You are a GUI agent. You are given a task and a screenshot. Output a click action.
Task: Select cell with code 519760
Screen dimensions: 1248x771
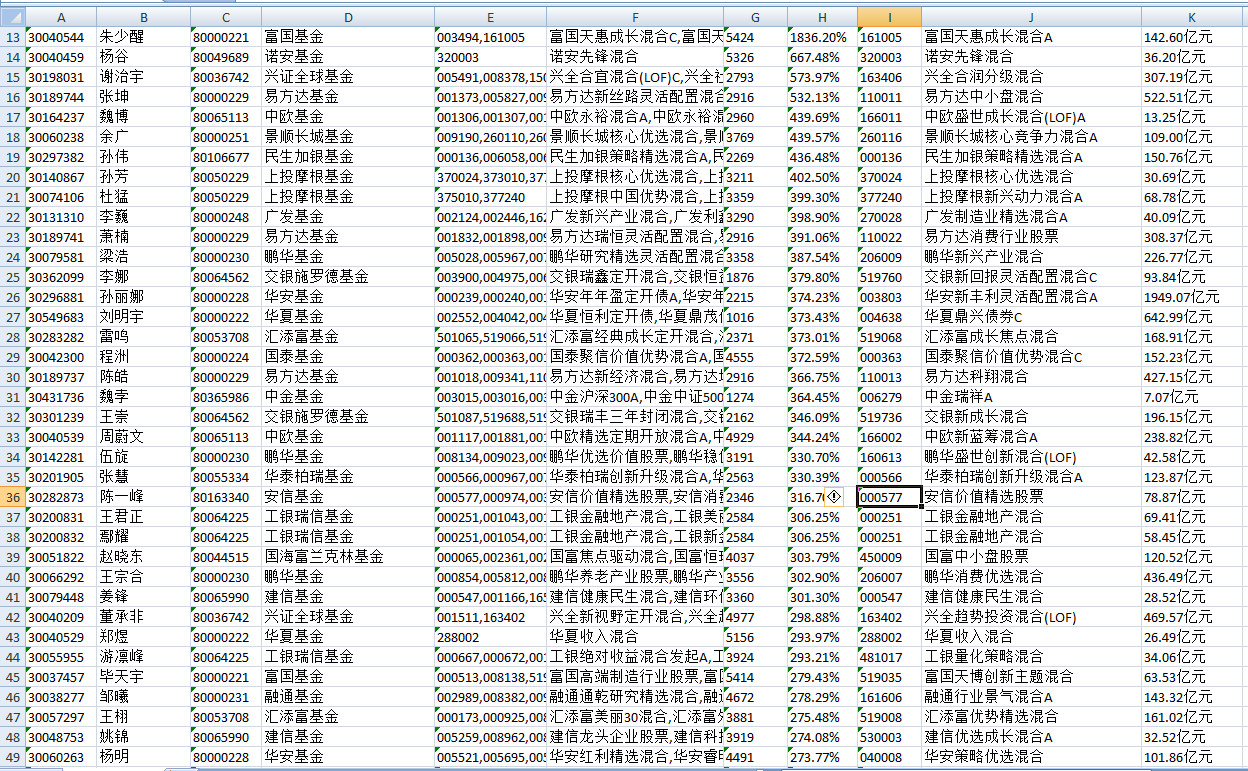click(889, 277)
